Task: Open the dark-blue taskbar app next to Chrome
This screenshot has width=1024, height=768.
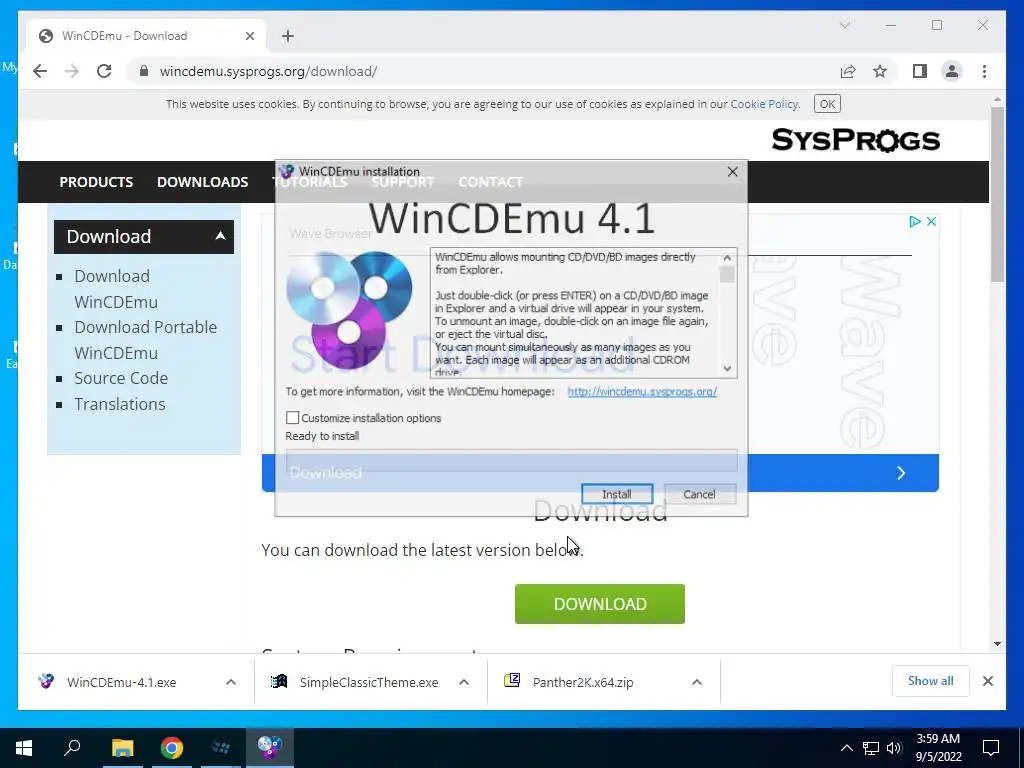Action: coord(221,748)
